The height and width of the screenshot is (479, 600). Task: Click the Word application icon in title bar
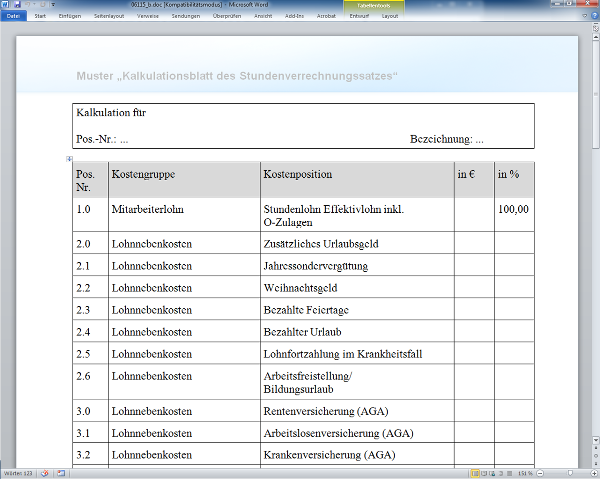tap(6, 5)
